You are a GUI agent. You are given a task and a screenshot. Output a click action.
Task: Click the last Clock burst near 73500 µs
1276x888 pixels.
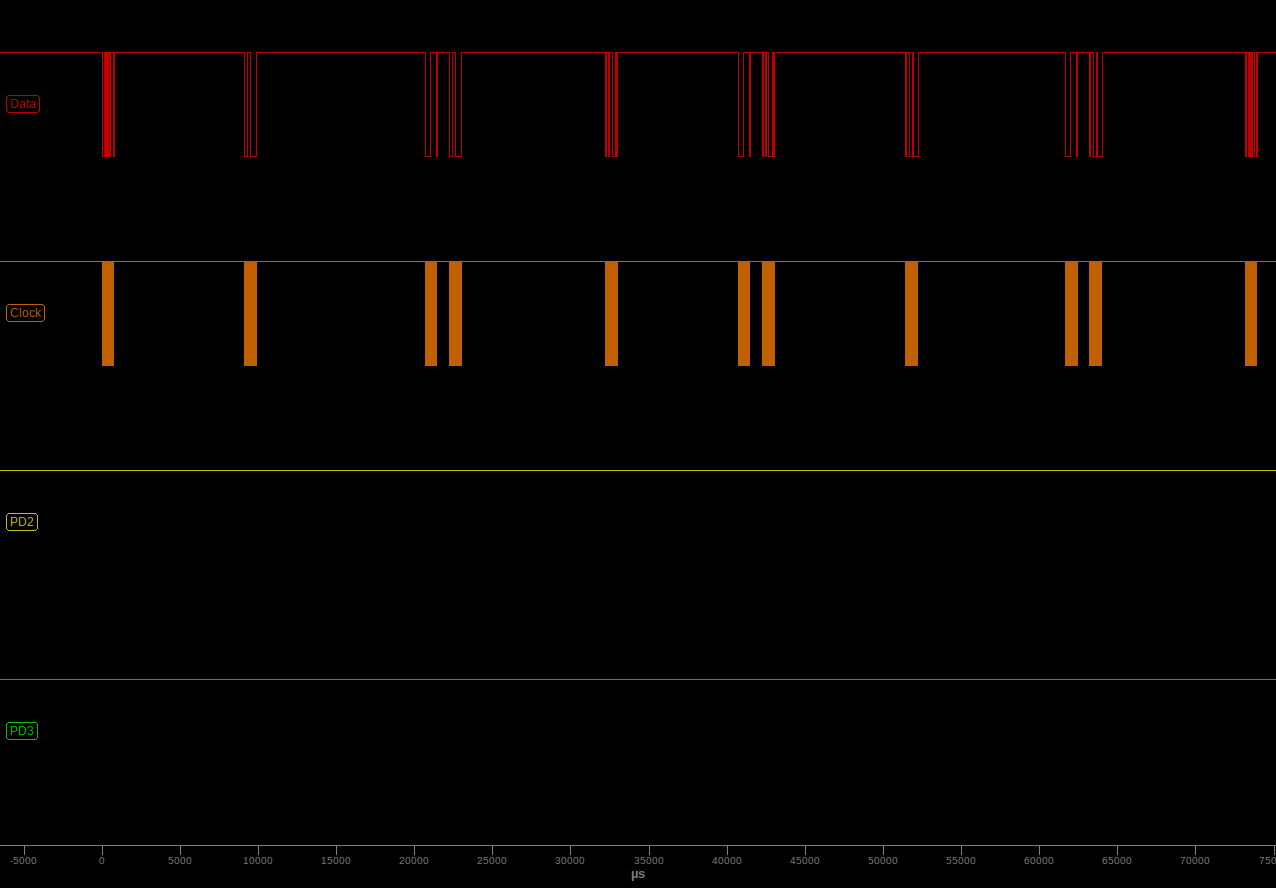pos(1251,314)
